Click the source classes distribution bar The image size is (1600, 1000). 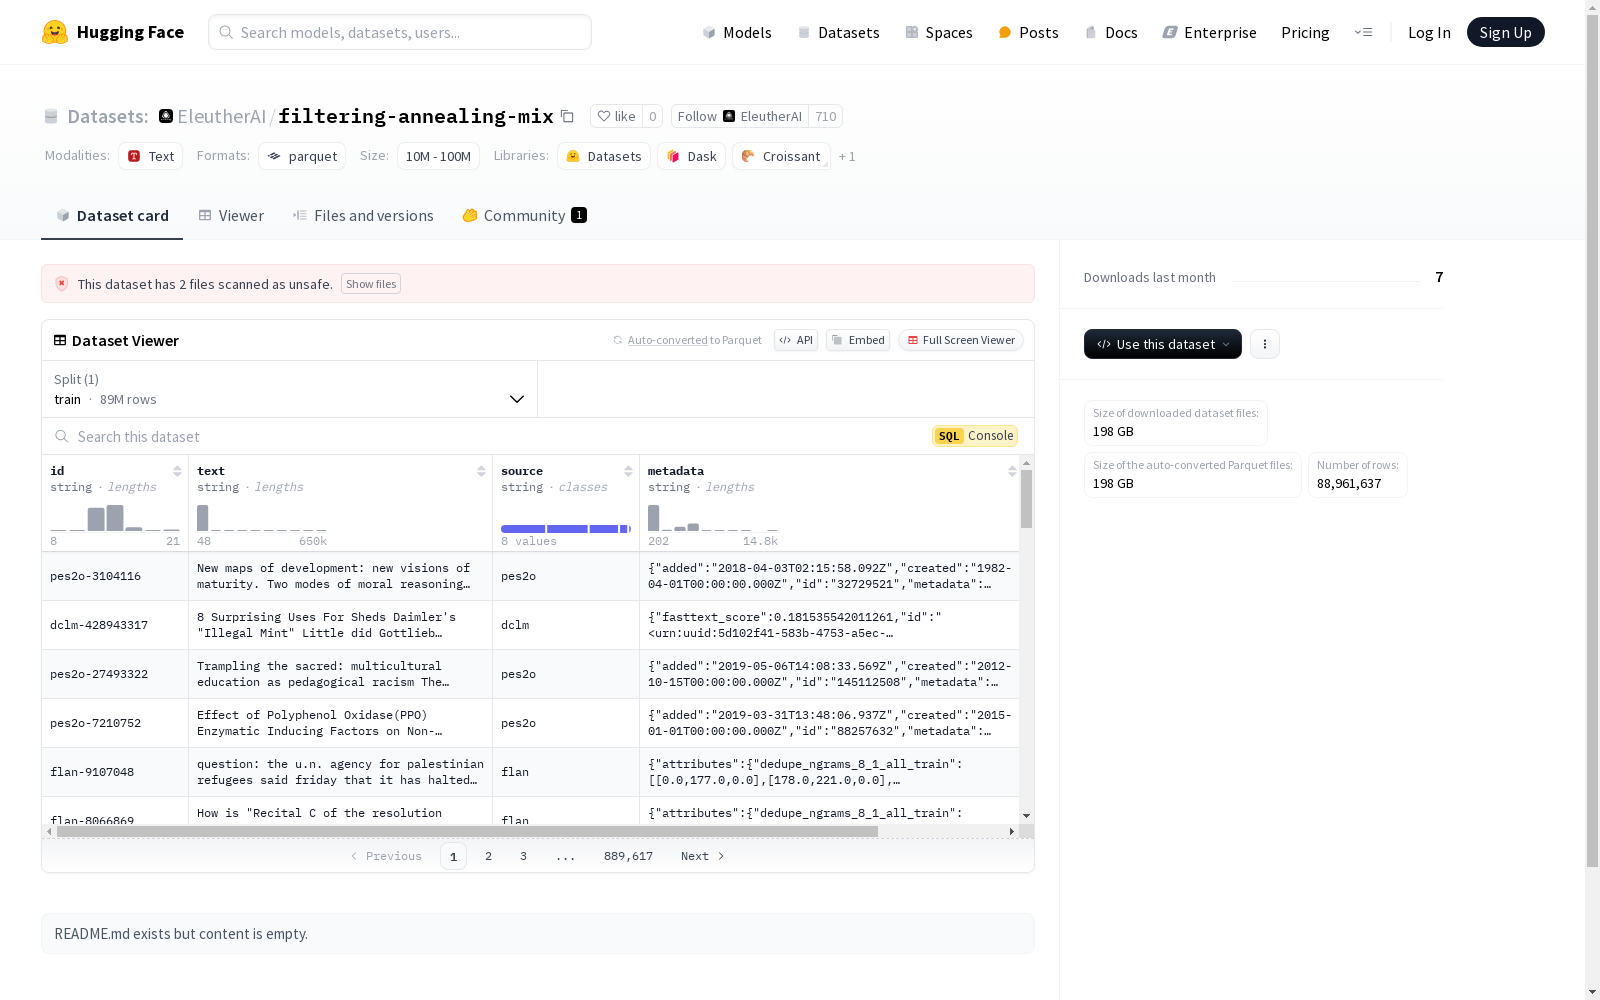pos(566,529)
